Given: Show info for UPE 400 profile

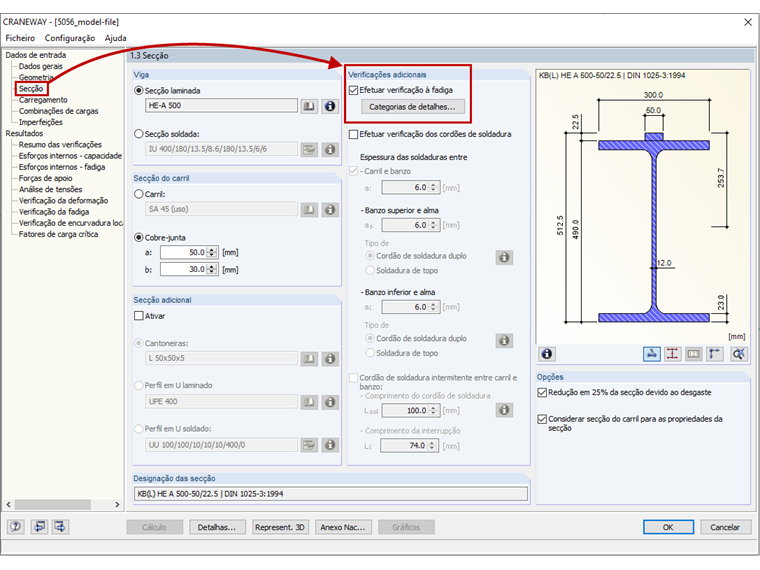Looking at the screenshot, I should 330,402.
